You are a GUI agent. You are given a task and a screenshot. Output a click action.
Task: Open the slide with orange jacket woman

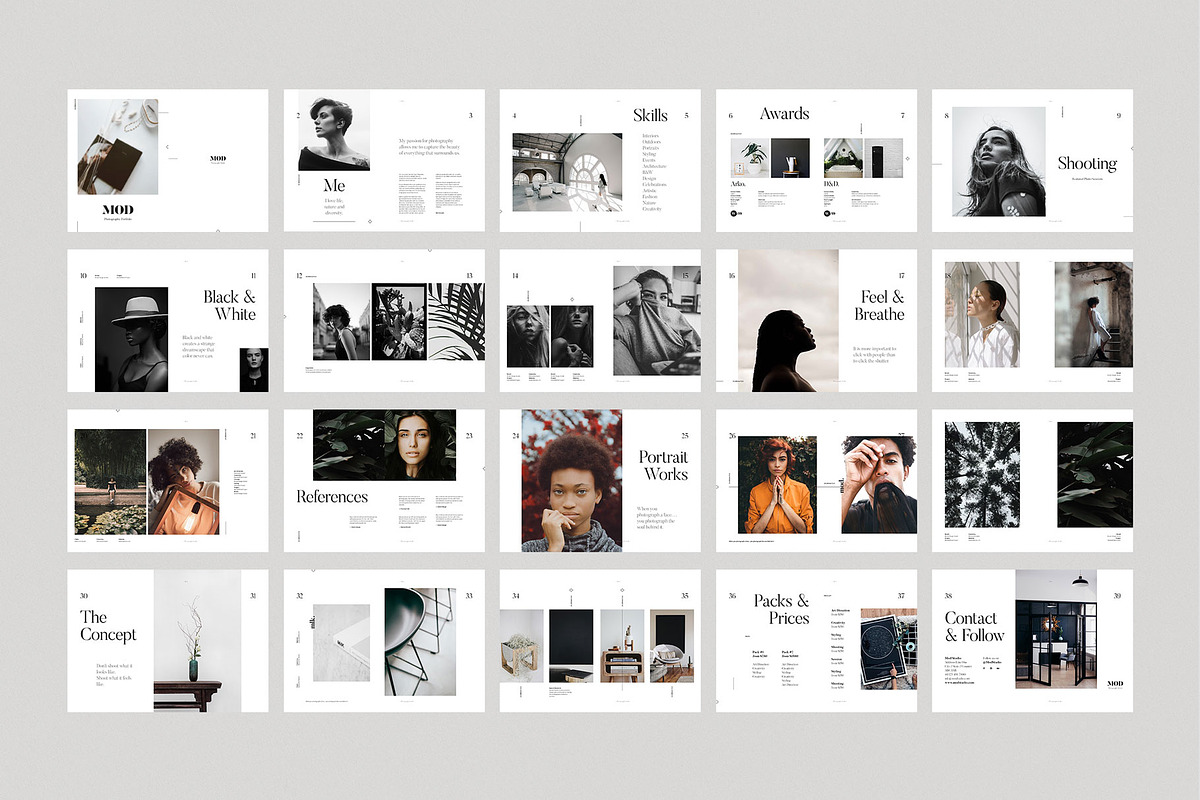(x=816, y=481)
